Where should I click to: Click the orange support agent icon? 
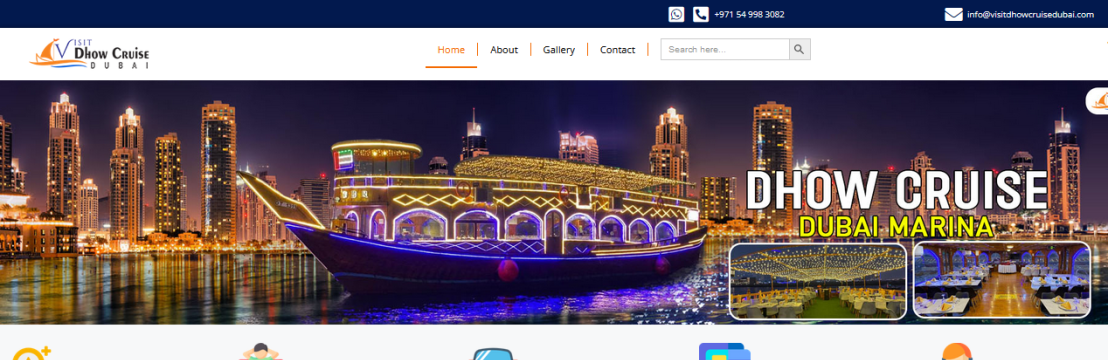[x=957, y=352]
